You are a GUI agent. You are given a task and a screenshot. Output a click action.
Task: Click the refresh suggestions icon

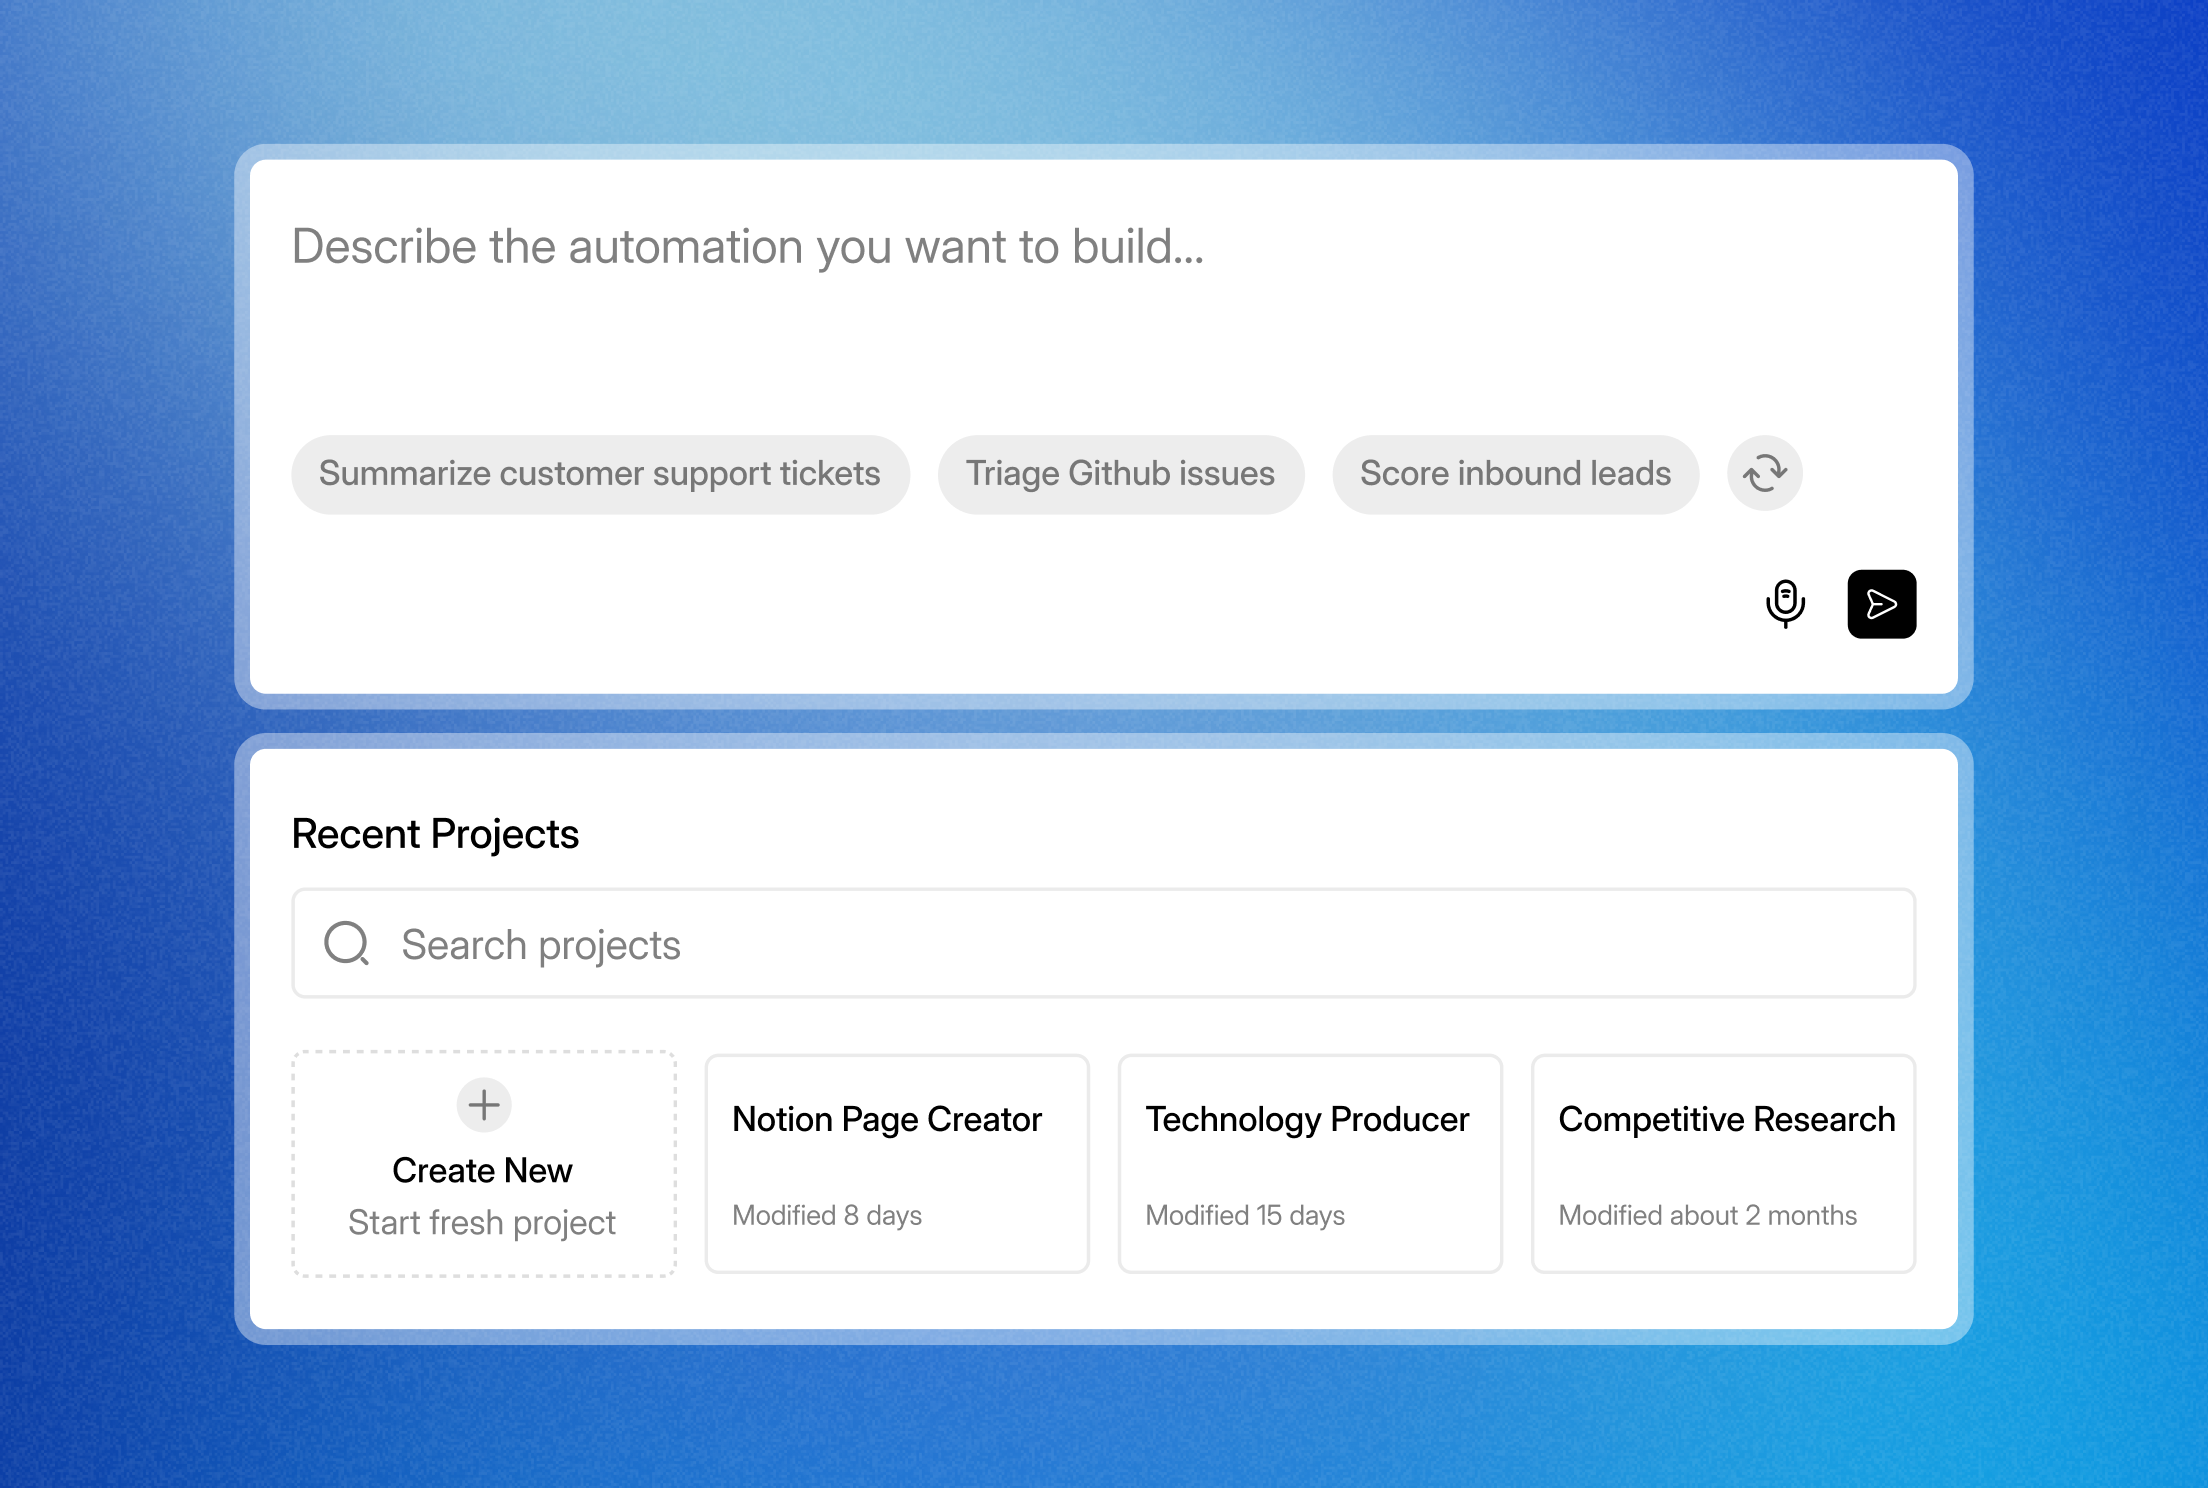pos(1764,473)
